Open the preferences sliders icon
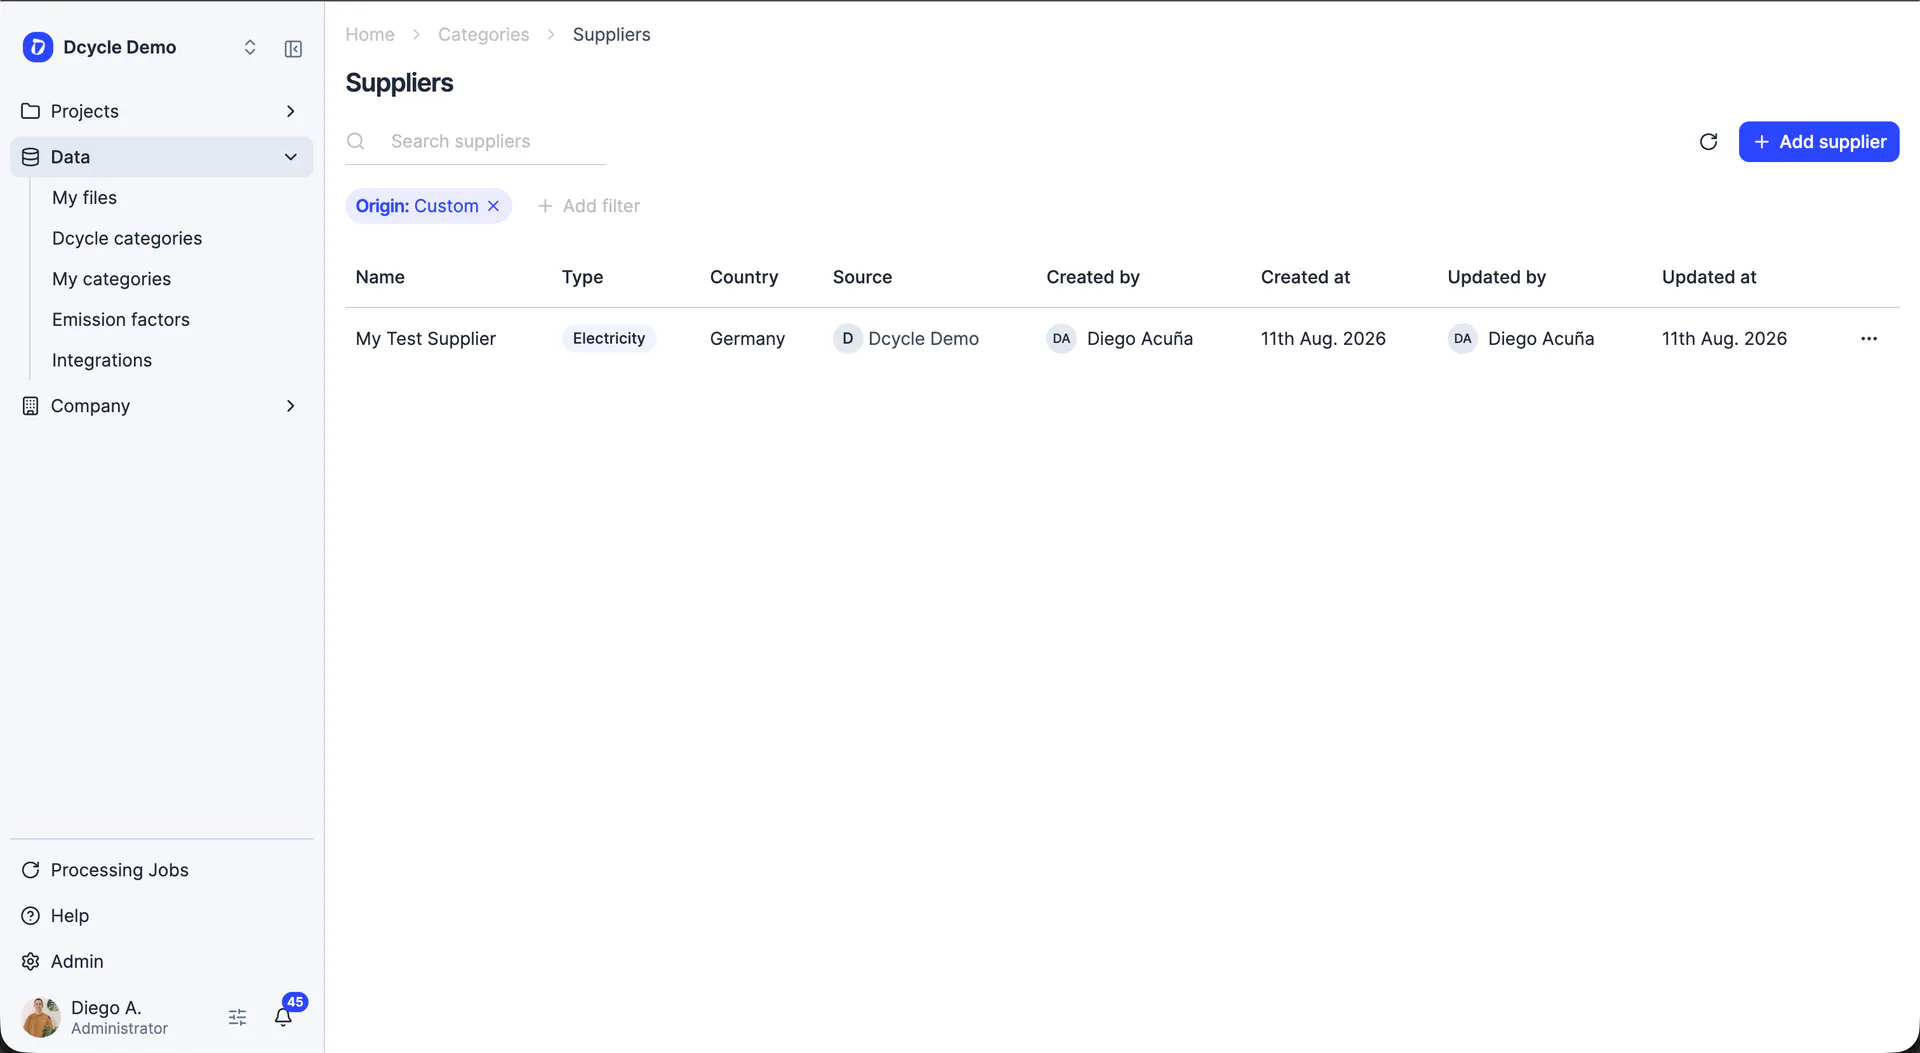This screenshot has height=1053, width=1920. [237, 1017]
